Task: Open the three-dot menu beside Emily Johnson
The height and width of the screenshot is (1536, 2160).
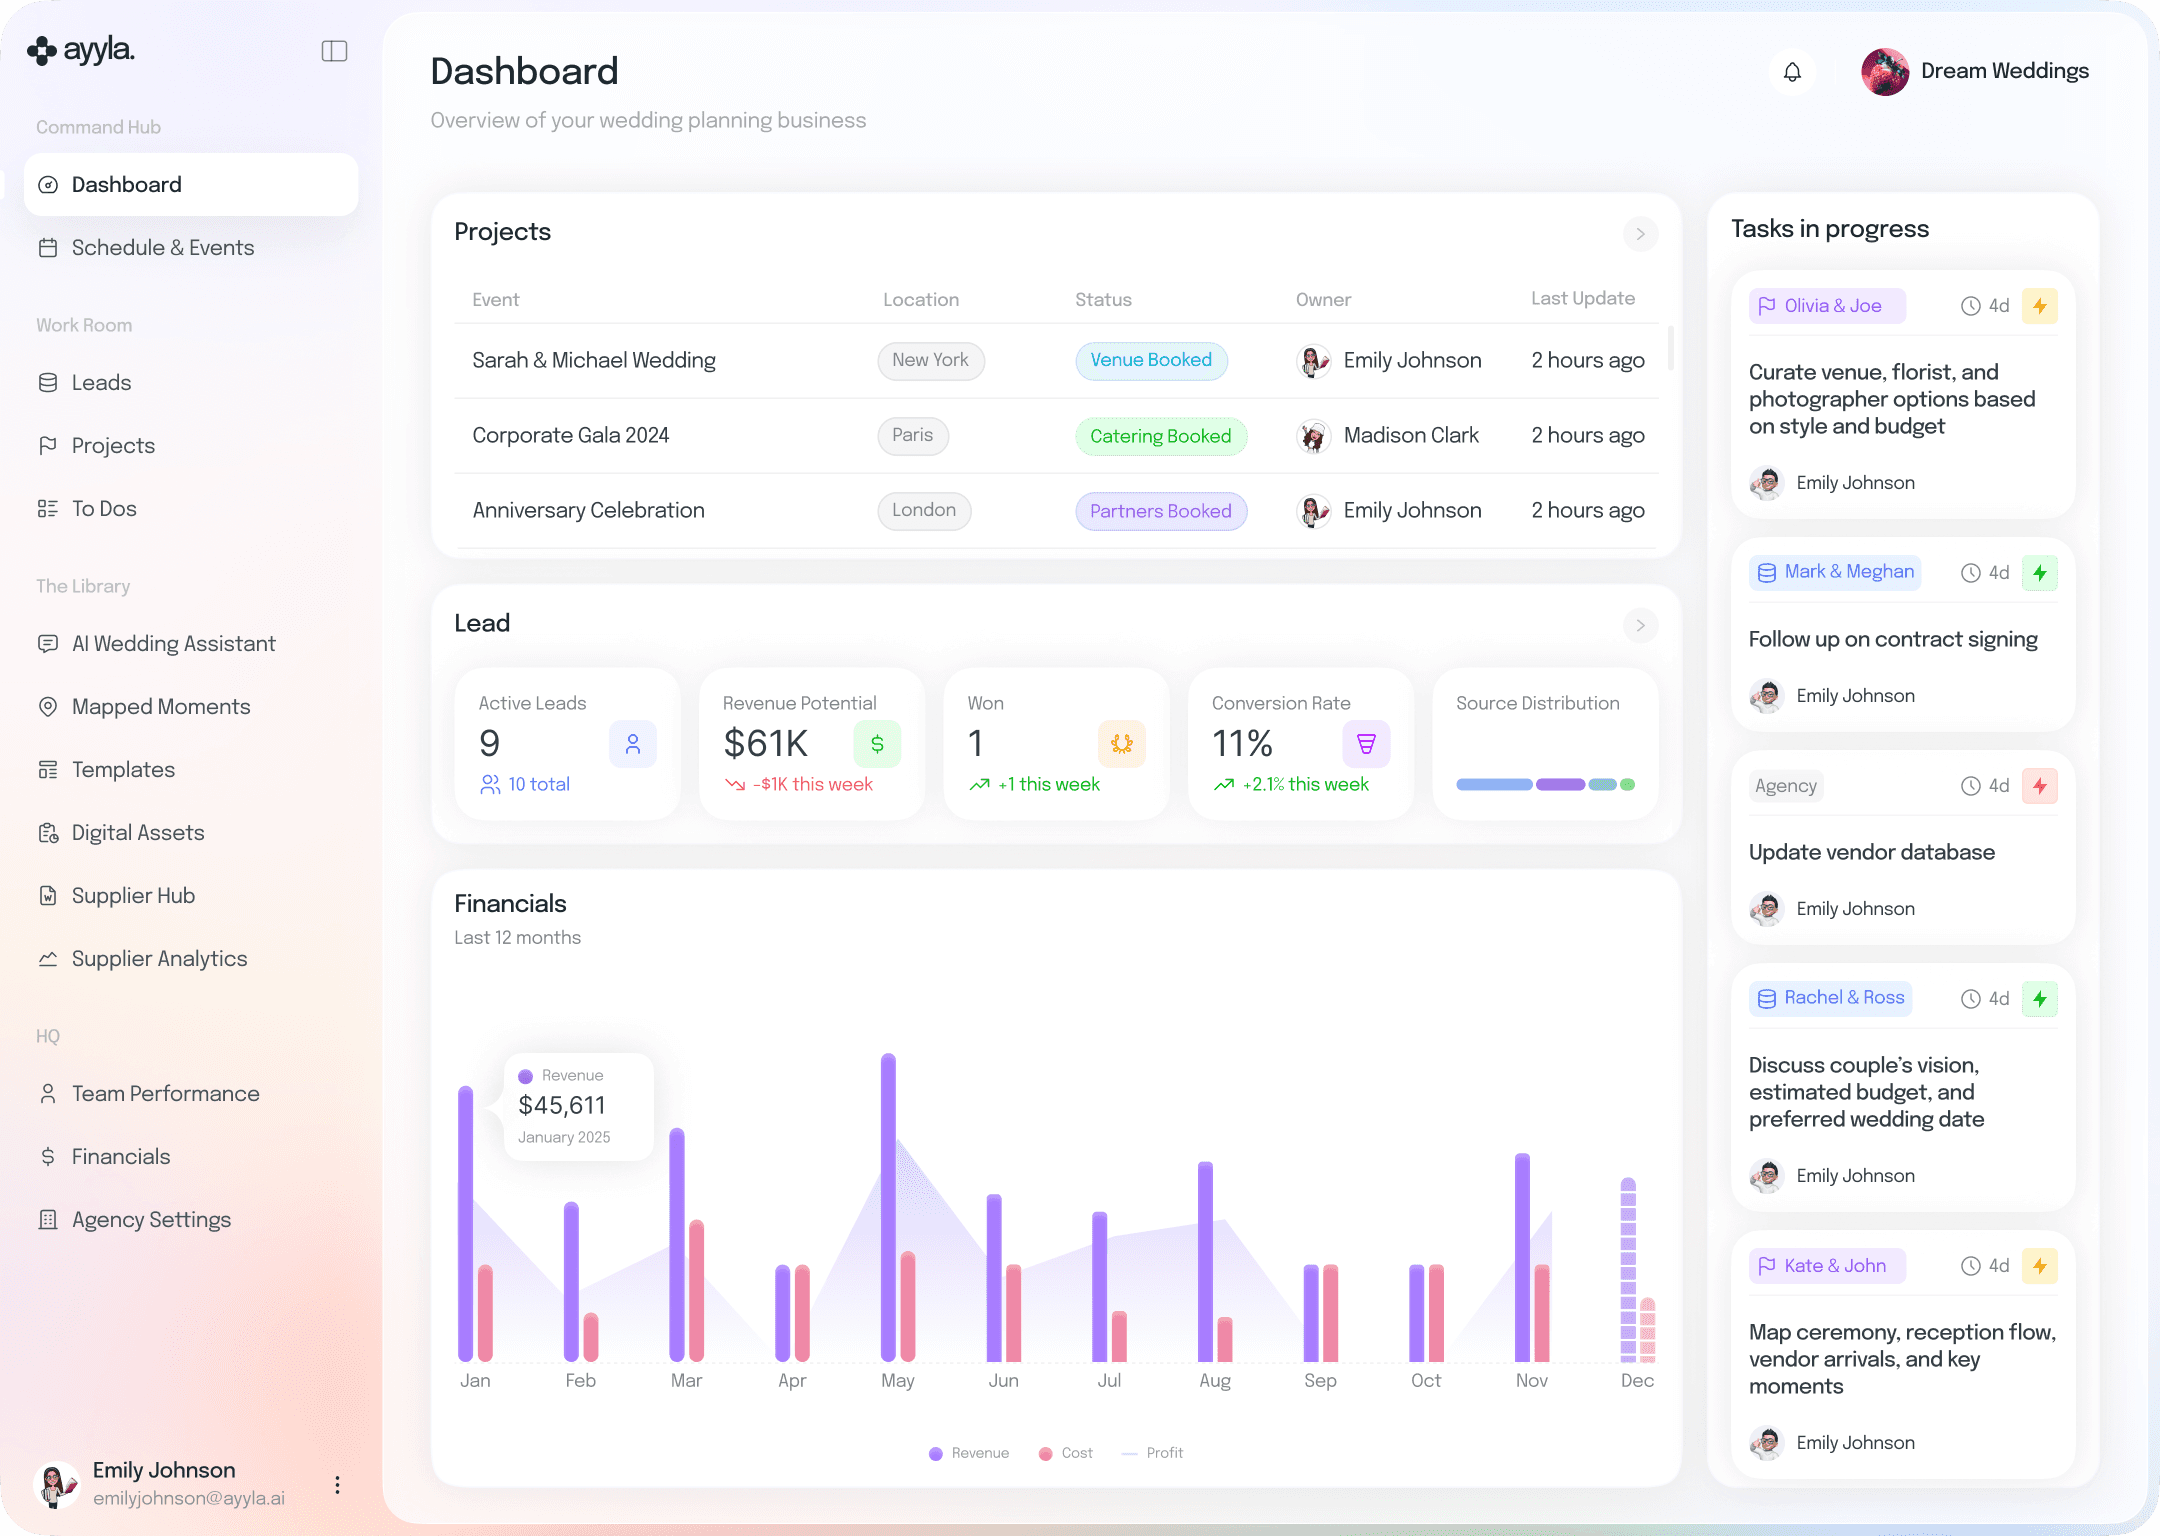Action: (337, 1485)
